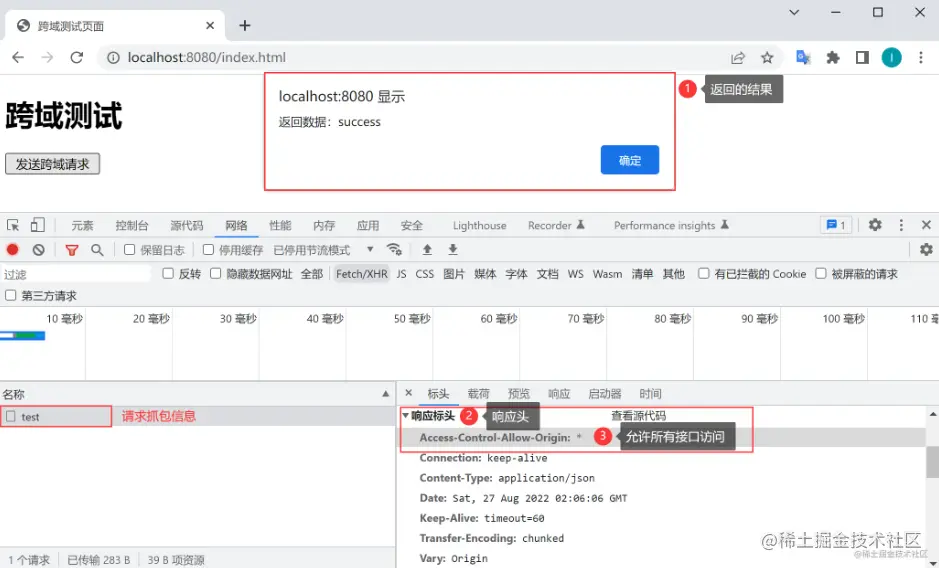Switch to the Performance insights tab

[x=671, y=225]
